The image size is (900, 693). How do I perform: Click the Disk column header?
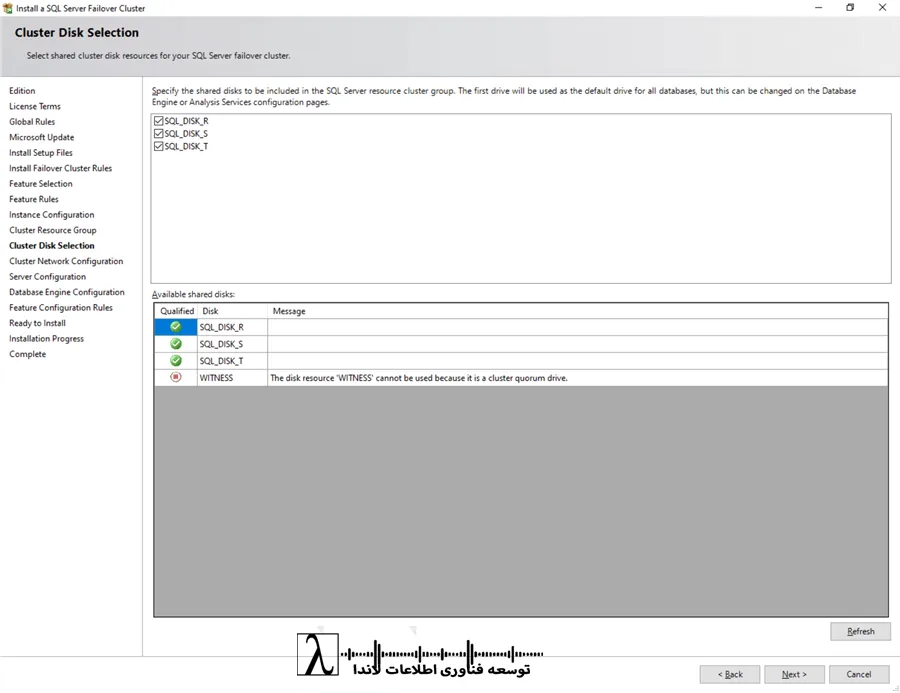click(232, 311)
